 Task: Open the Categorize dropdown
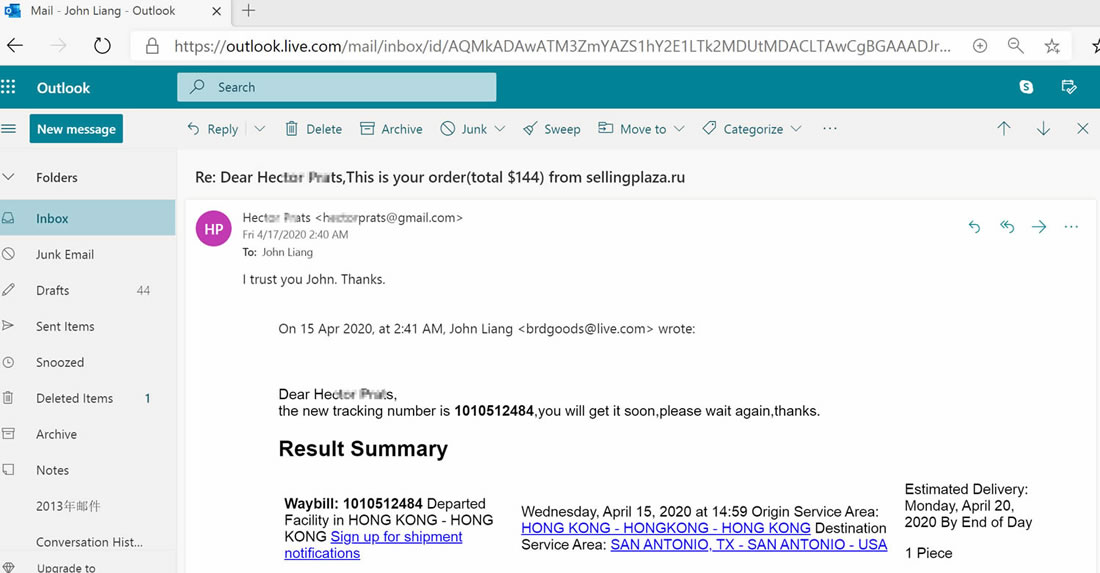tap(796, 129)
